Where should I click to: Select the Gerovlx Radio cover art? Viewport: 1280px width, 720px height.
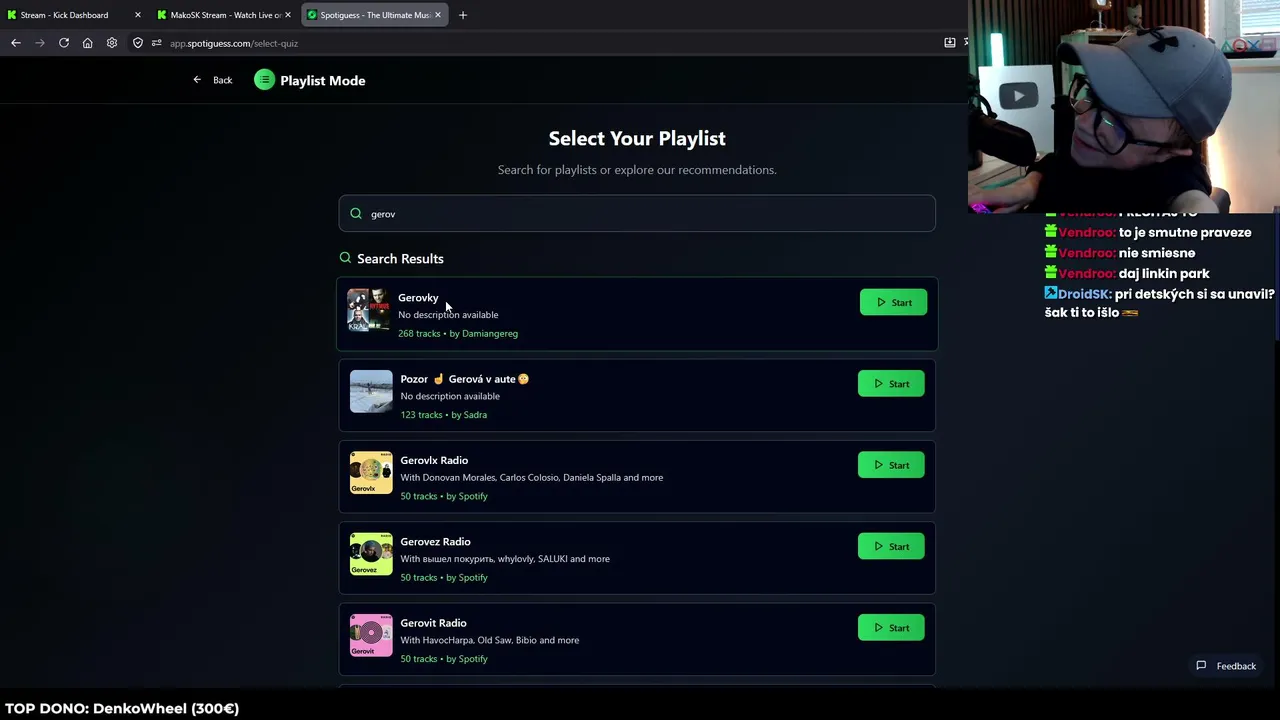click(371, 473)
